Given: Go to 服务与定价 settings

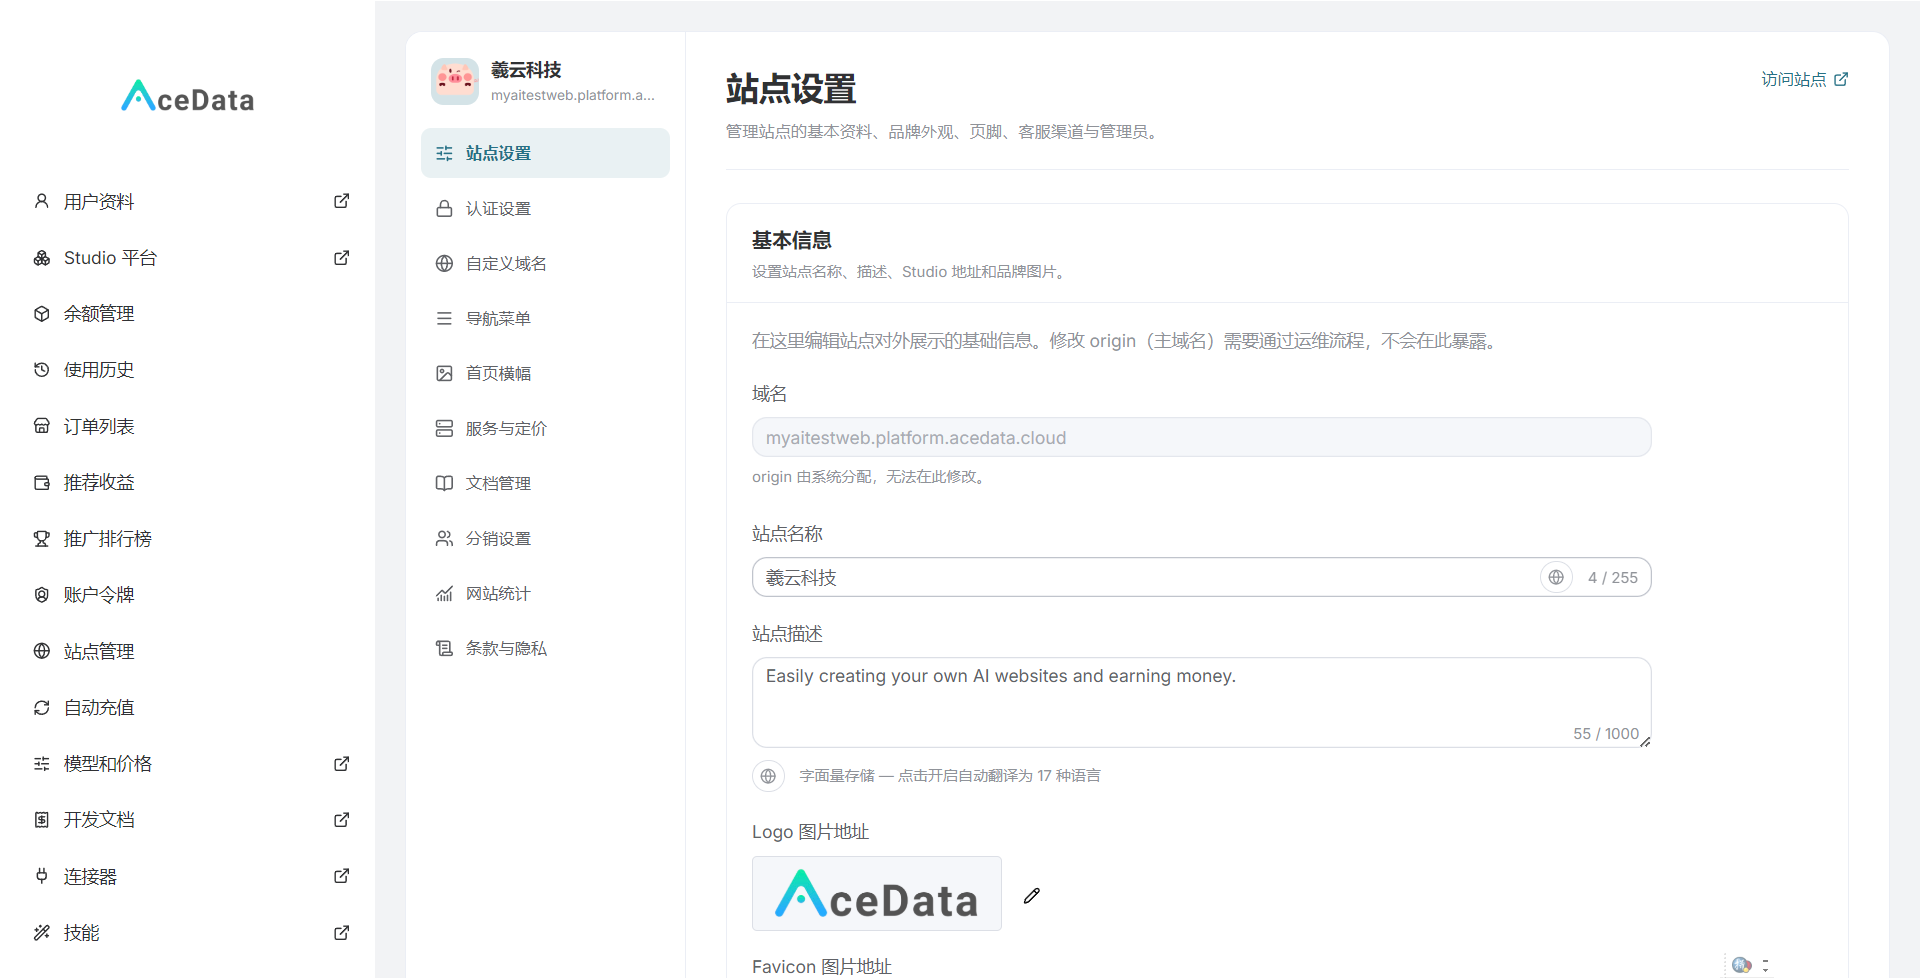Looking at the screenshot, I should (545, 428).
